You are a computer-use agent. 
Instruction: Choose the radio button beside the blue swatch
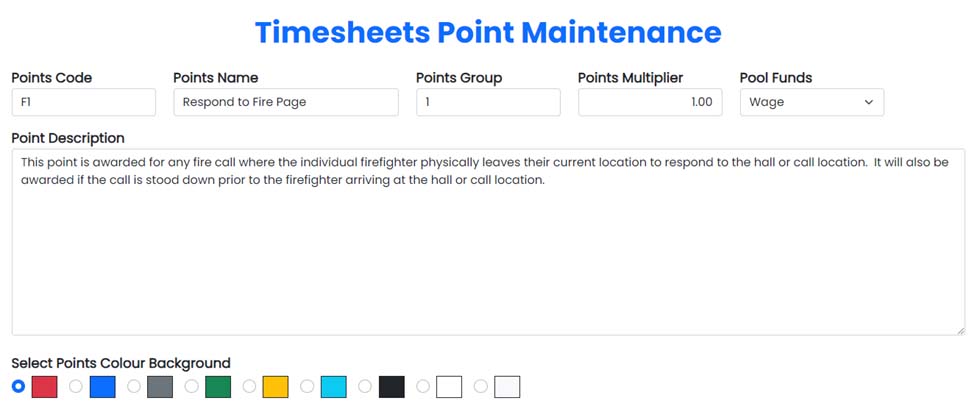[x=76, y=386]
